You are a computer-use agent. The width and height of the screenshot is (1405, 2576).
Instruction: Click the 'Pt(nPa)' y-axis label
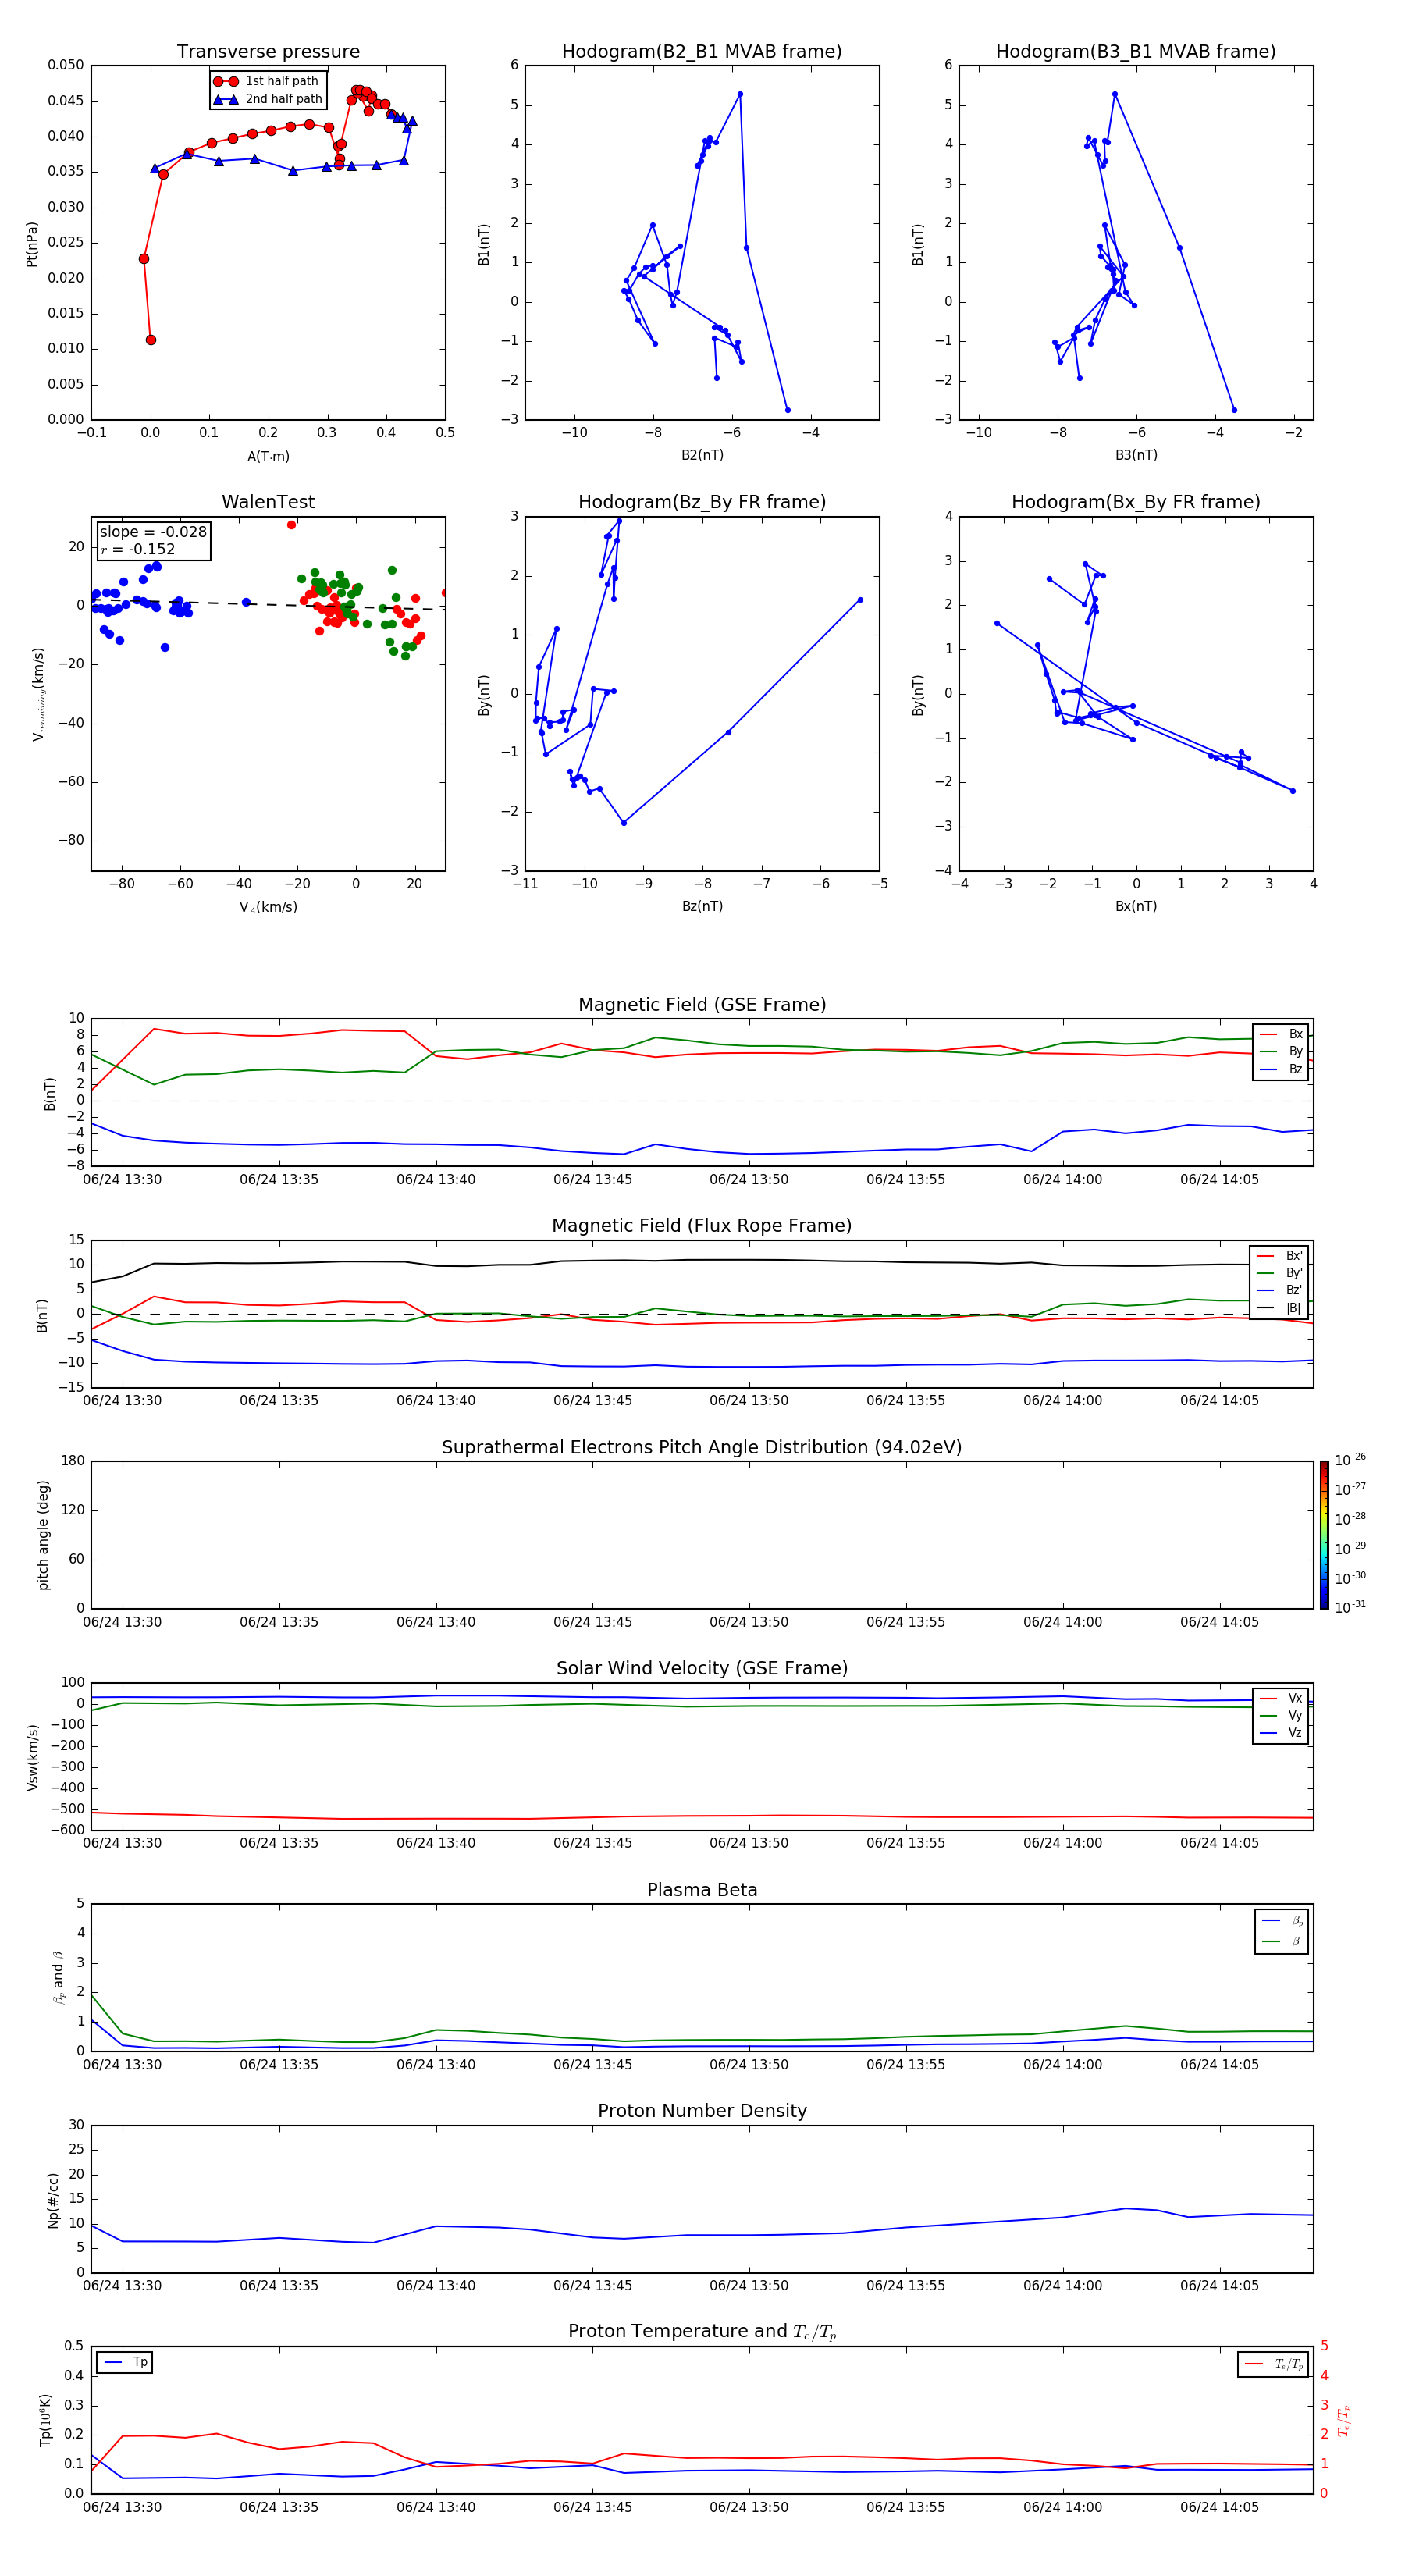[x=32, y=244]
